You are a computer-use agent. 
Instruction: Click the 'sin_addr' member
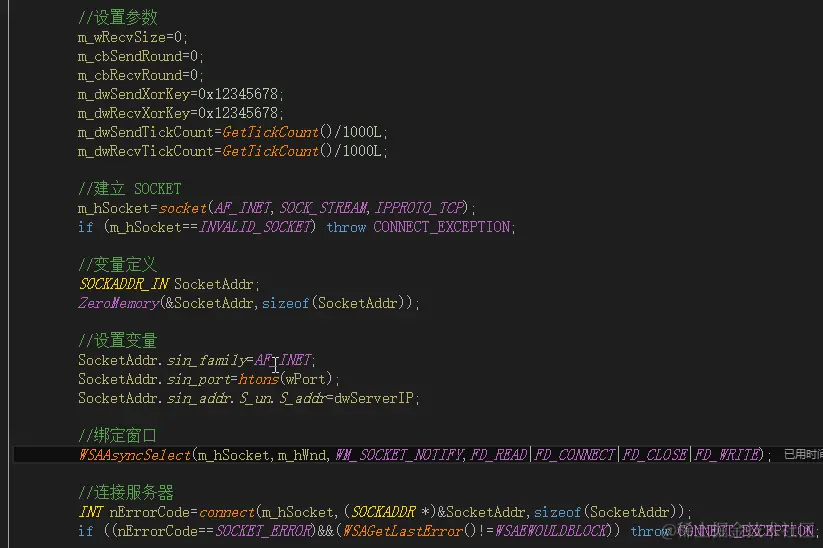pos(199,398)
